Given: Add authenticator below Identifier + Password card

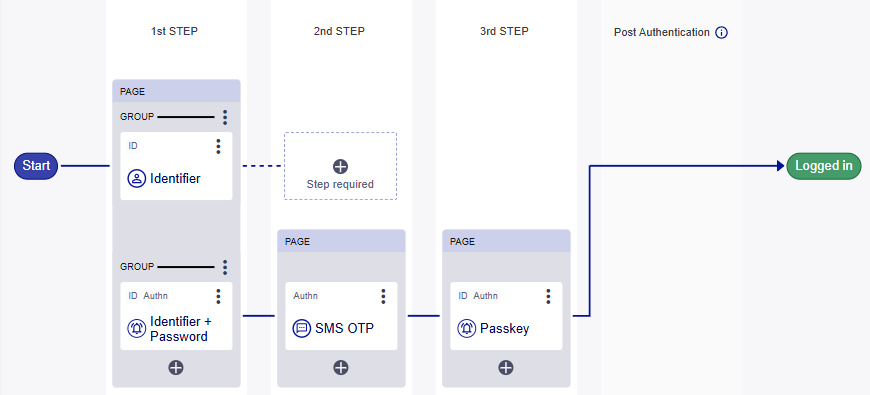Looking at the screenshot, I should 176,367.
